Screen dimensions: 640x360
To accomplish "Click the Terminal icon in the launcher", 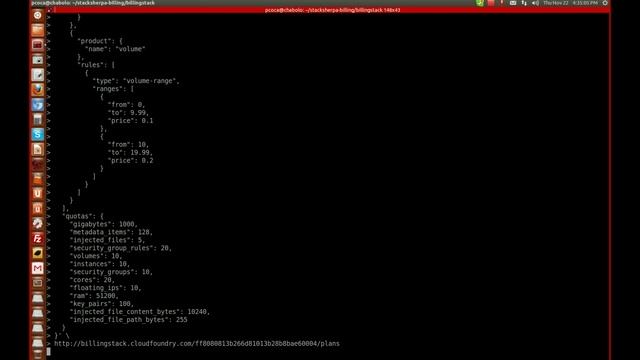I will click(38, 45).
